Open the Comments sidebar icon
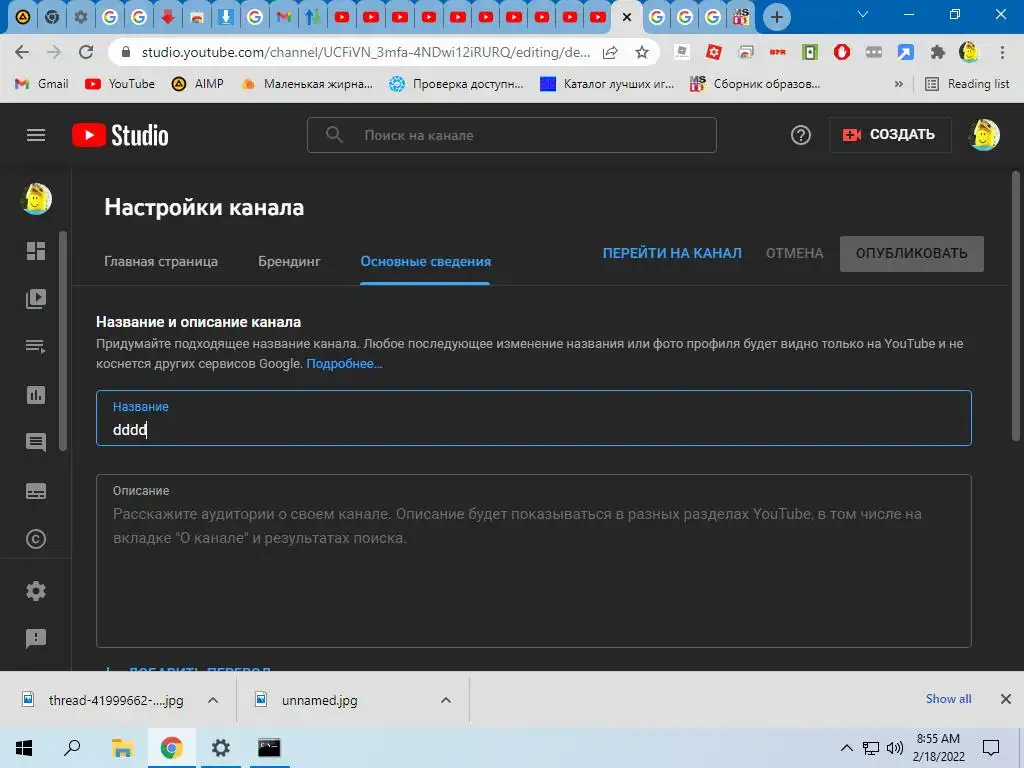This screenshot has height=768, width=1024. tap(36, 443)
